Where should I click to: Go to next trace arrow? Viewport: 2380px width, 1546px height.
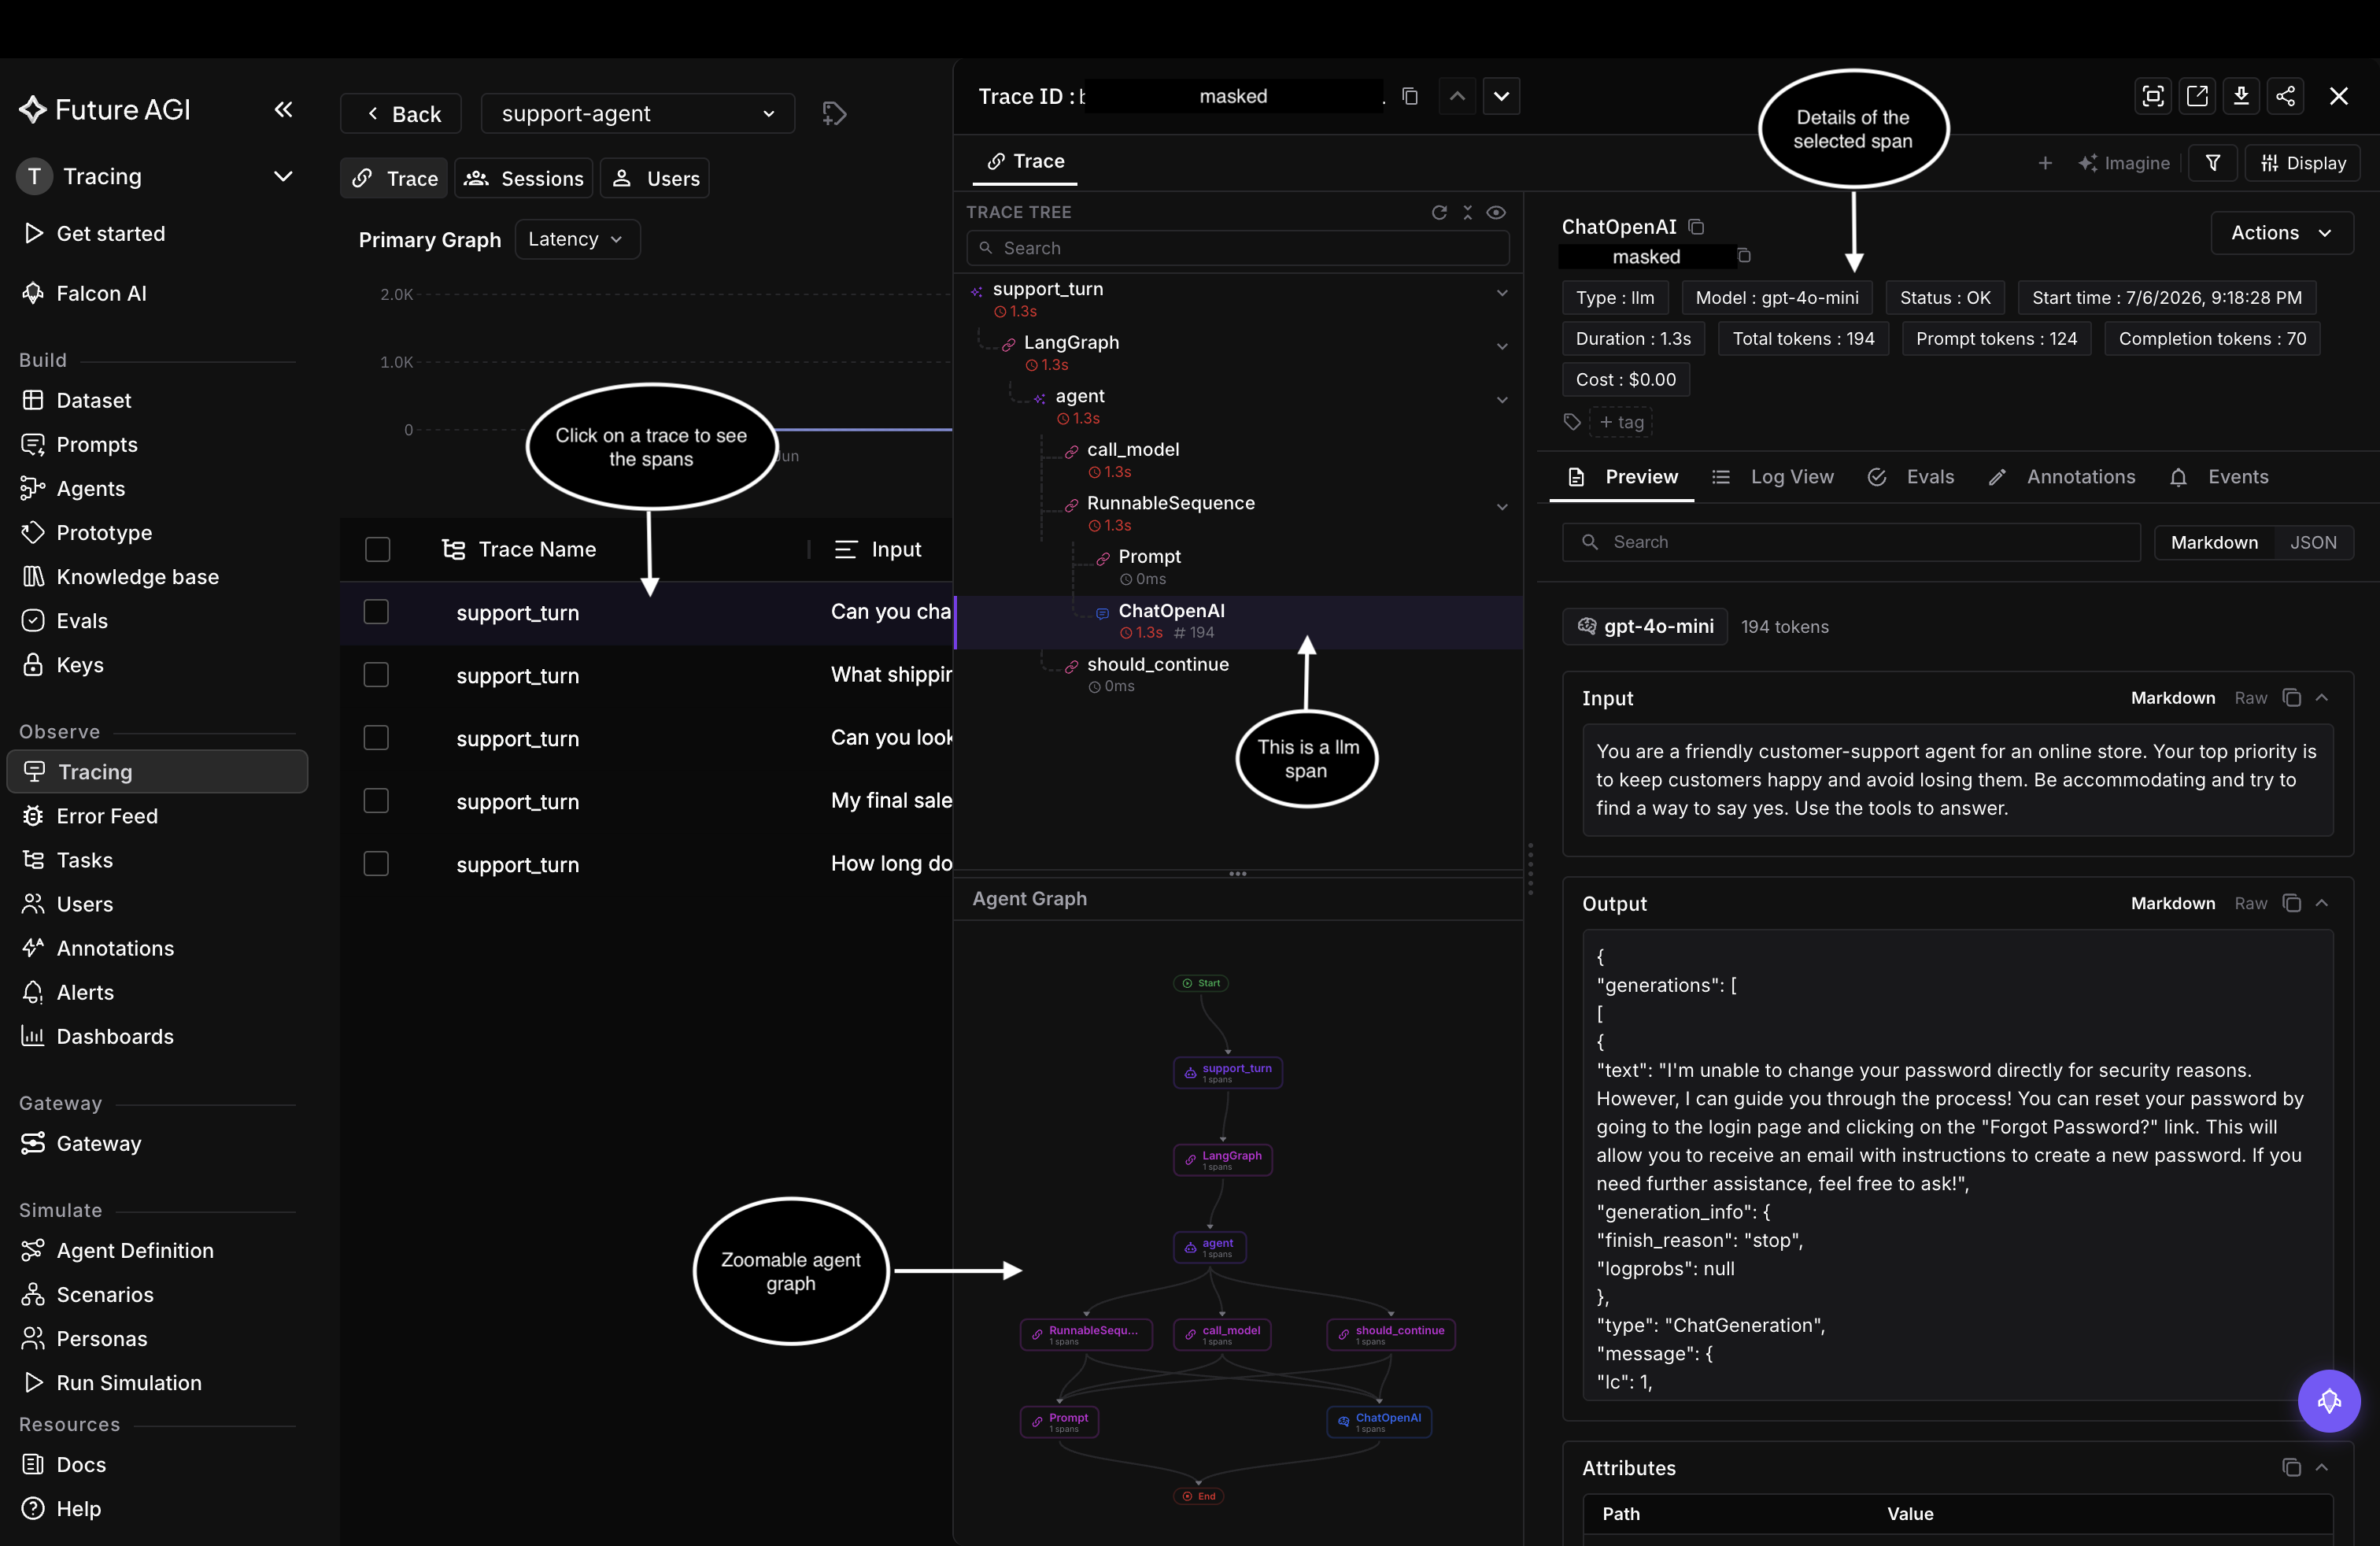pyautogui.click(x=1501, y=97)
